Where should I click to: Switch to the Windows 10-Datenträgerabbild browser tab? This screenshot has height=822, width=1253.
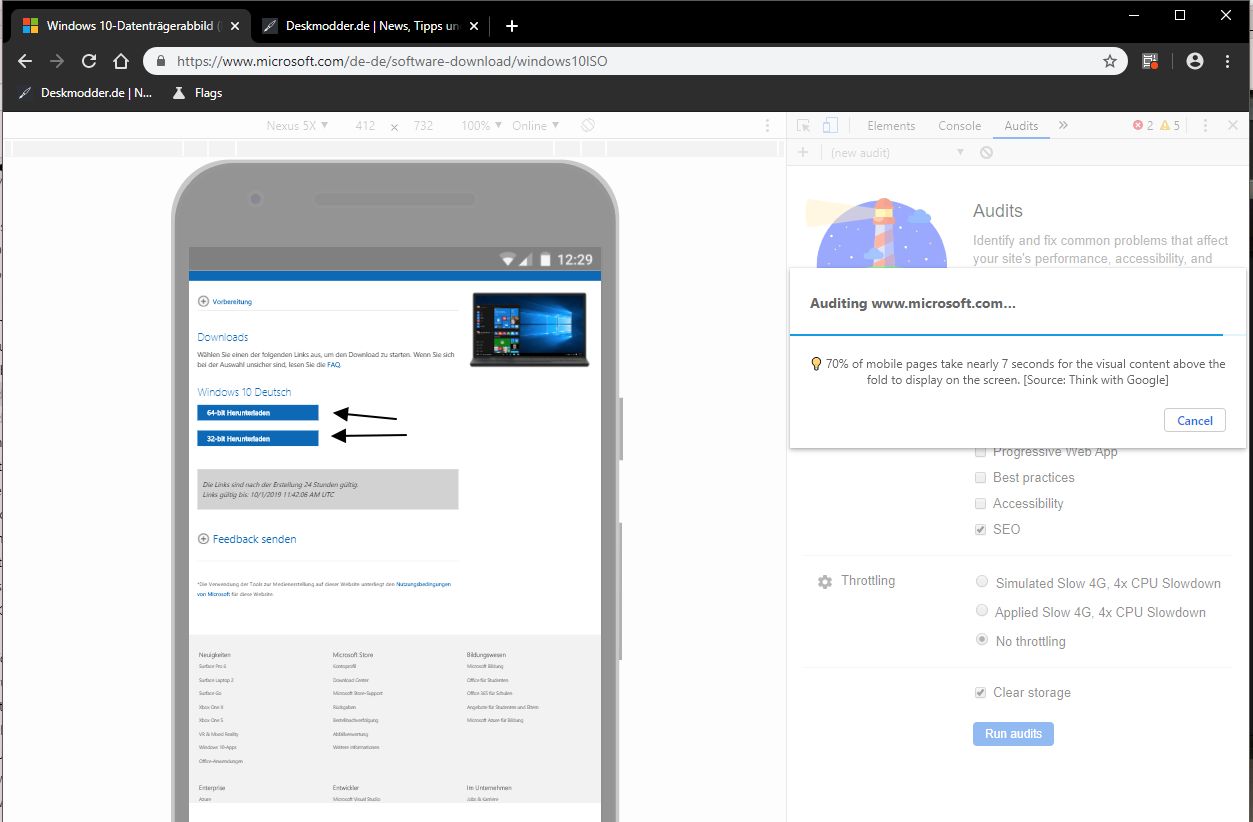[x=130, y=26]
